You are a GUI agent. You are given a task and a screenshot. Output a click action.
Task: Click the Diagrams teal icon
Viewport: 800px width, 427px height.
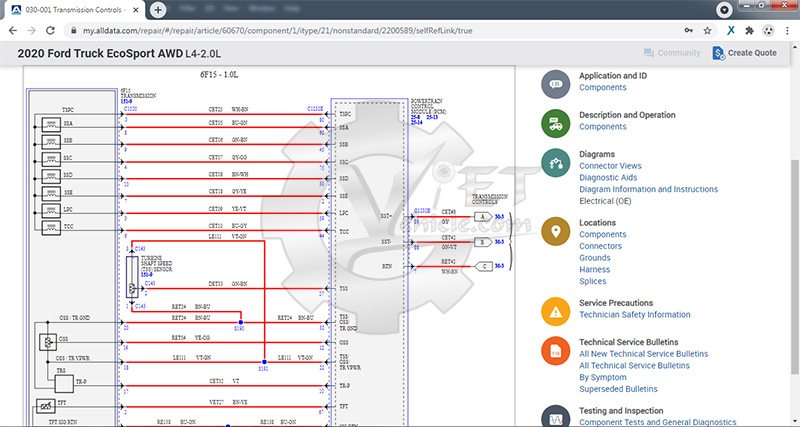point(556,163)
